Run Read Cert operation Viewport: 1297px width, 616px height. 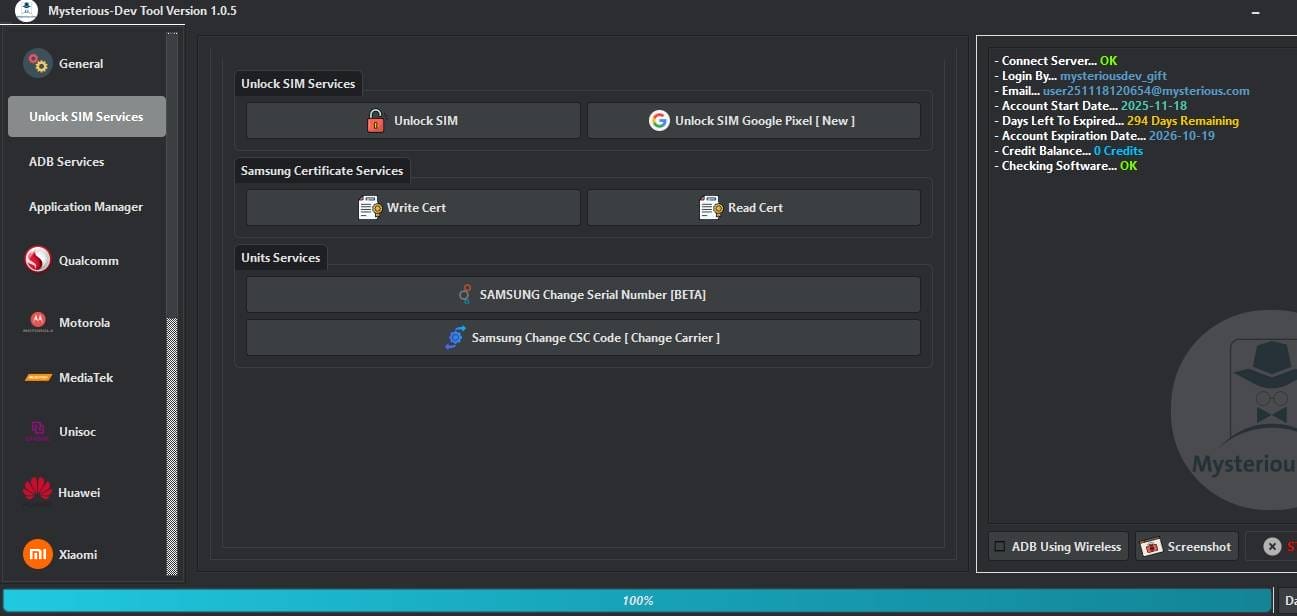pyautogui.click(x=753, y=207)
